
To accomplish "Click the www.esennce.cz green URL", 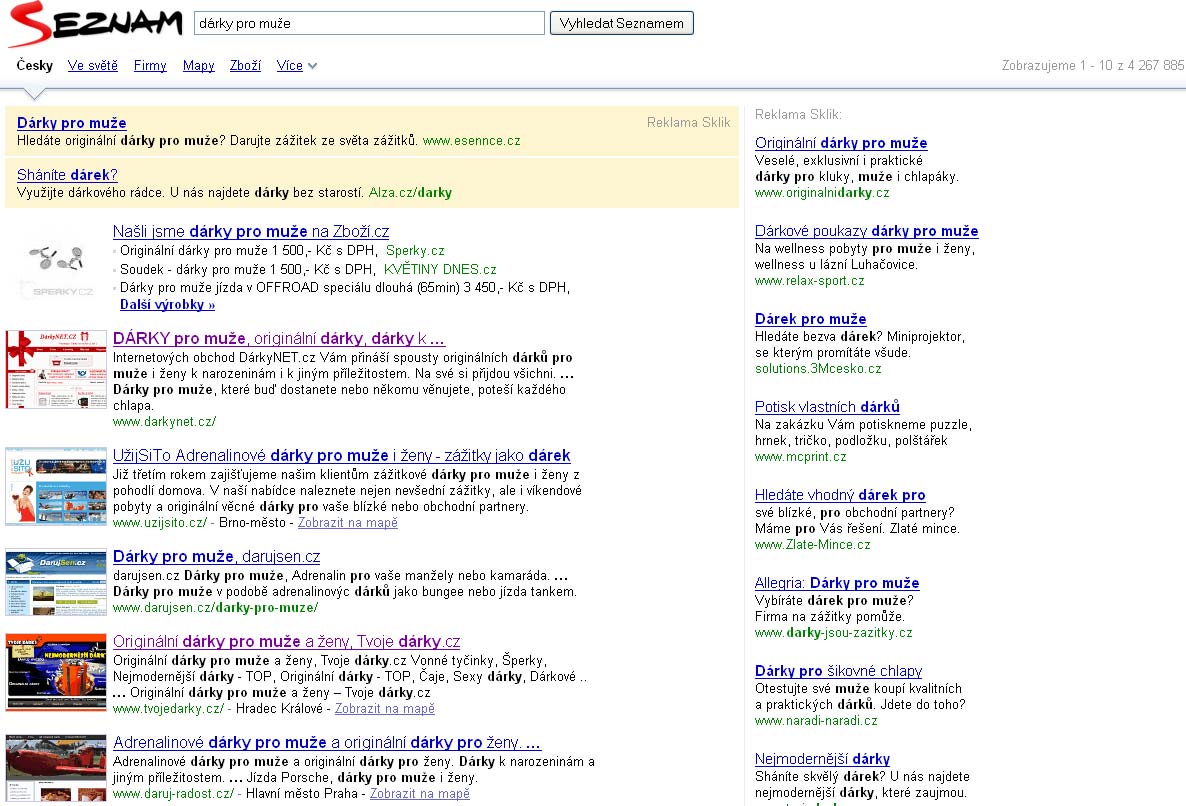I will pos(471,141).
